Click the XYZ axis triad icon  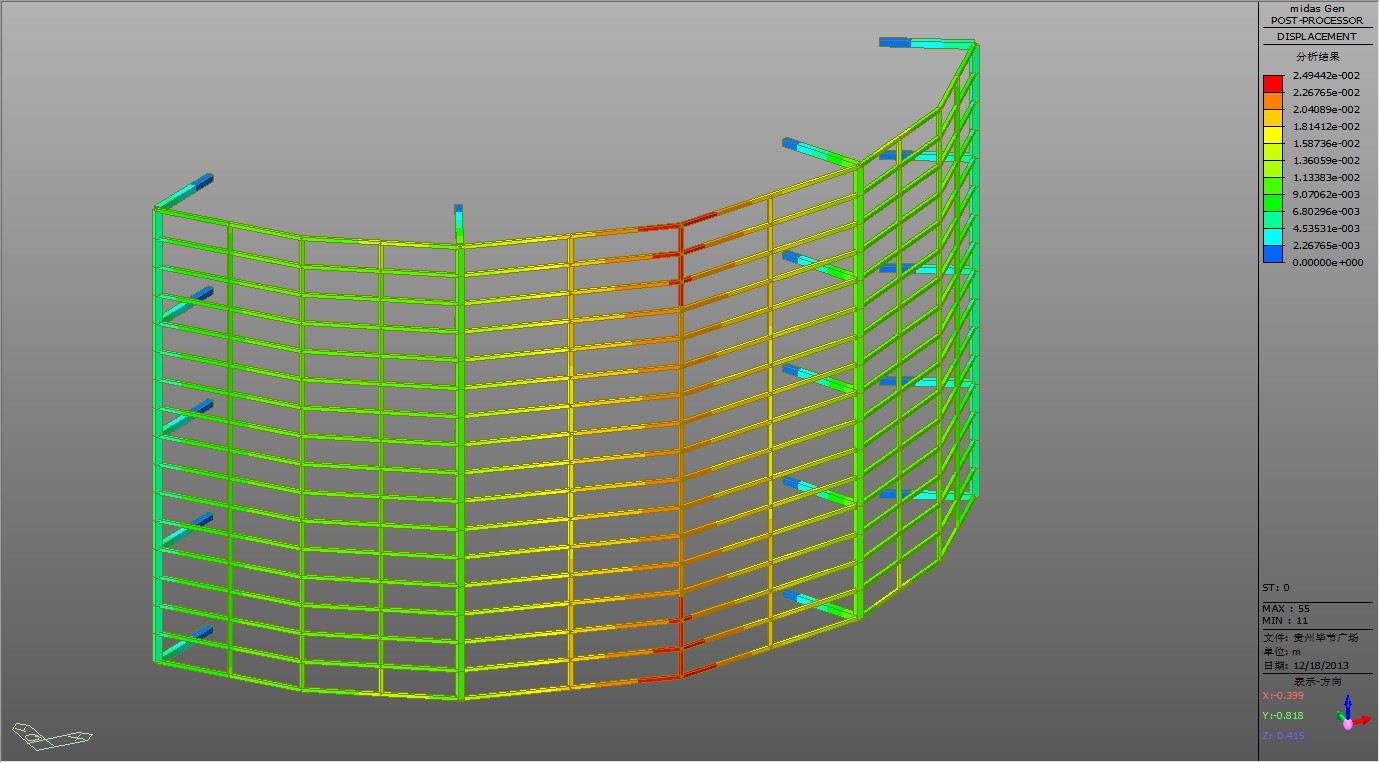[1348, 714]
